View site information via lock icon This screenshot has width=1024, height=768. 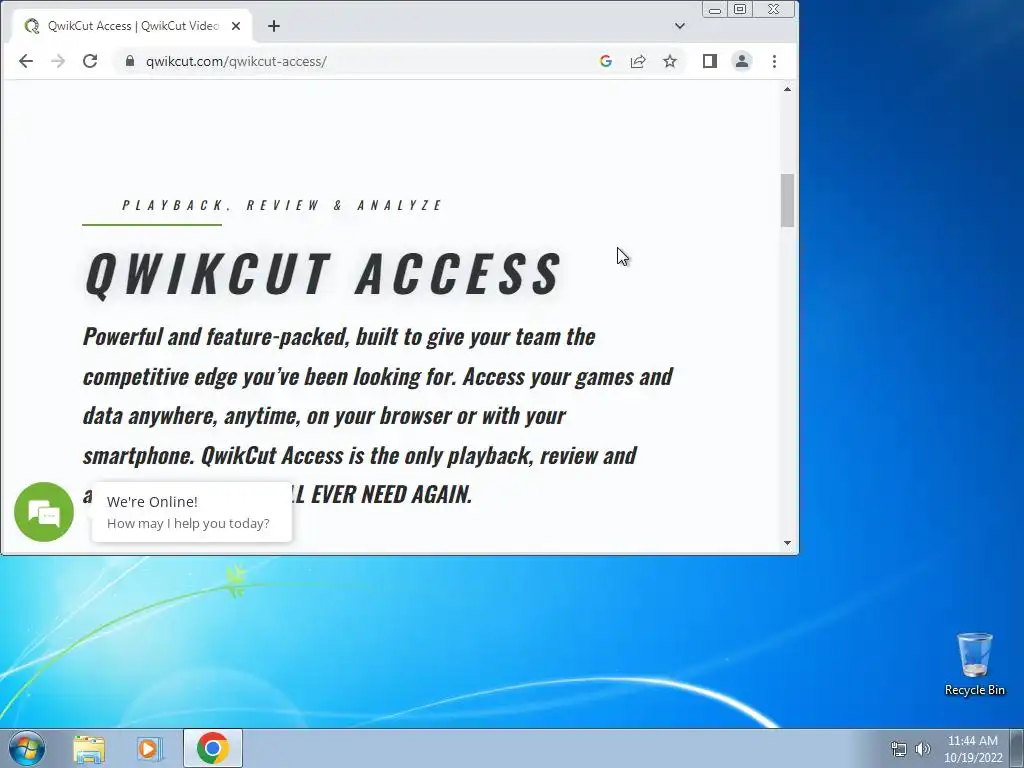tap(130, 61)
